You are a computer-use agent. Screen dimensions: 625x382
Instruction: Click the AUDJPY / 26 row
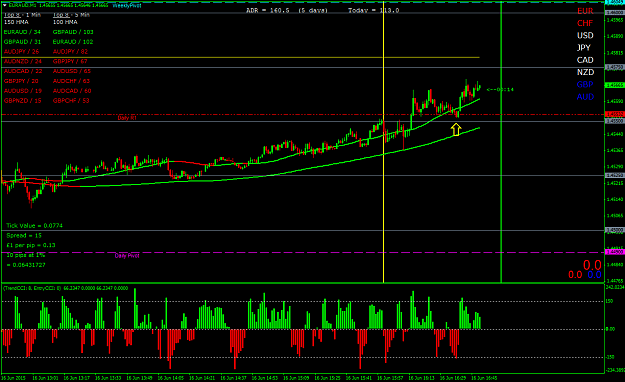pyautogui.click(x=22, y=51)
